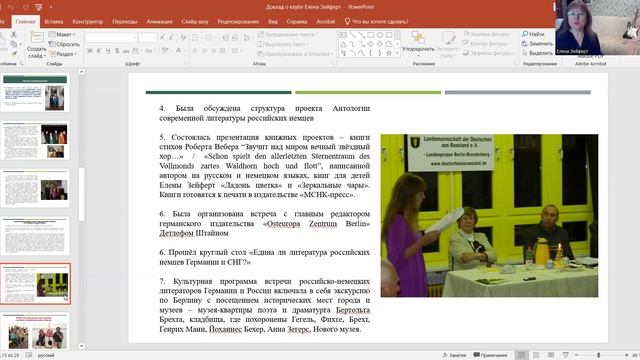Click the Упорядочить arrange icon
Image resolution: width=640 pixels, height=360 pixels.
[x=418, y=38]
